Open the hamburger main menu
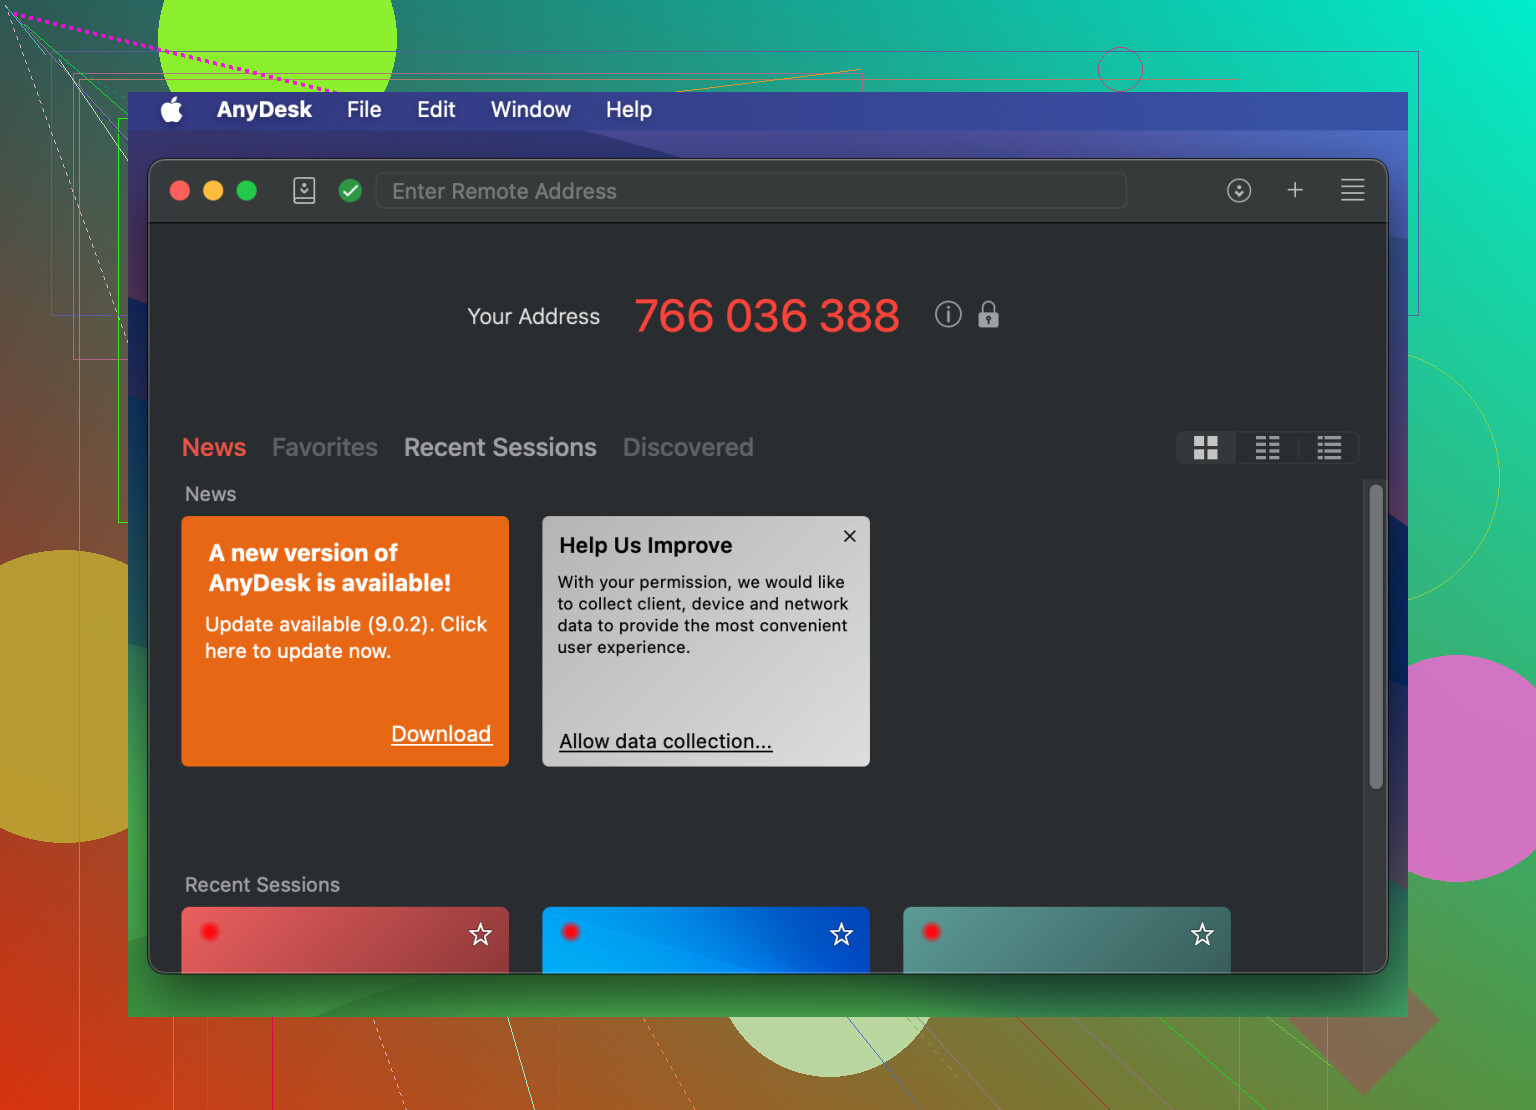Screen dimensions: 1536x1110 (x=1352, y=190)
